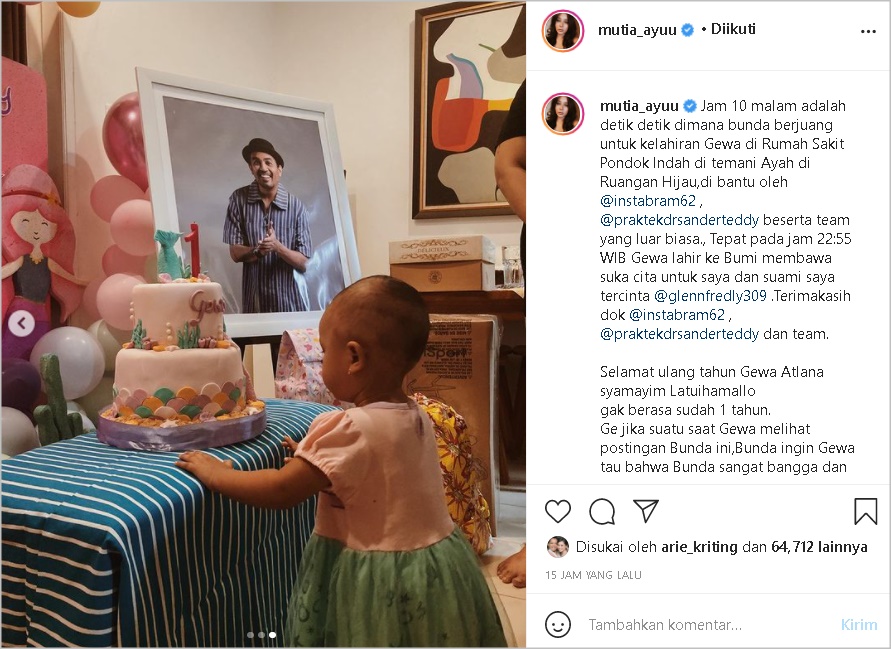The height and width of the screenshot is (649, 891).
Task: Save the post using the bookmark icon
Action: [x=864, y=511]
